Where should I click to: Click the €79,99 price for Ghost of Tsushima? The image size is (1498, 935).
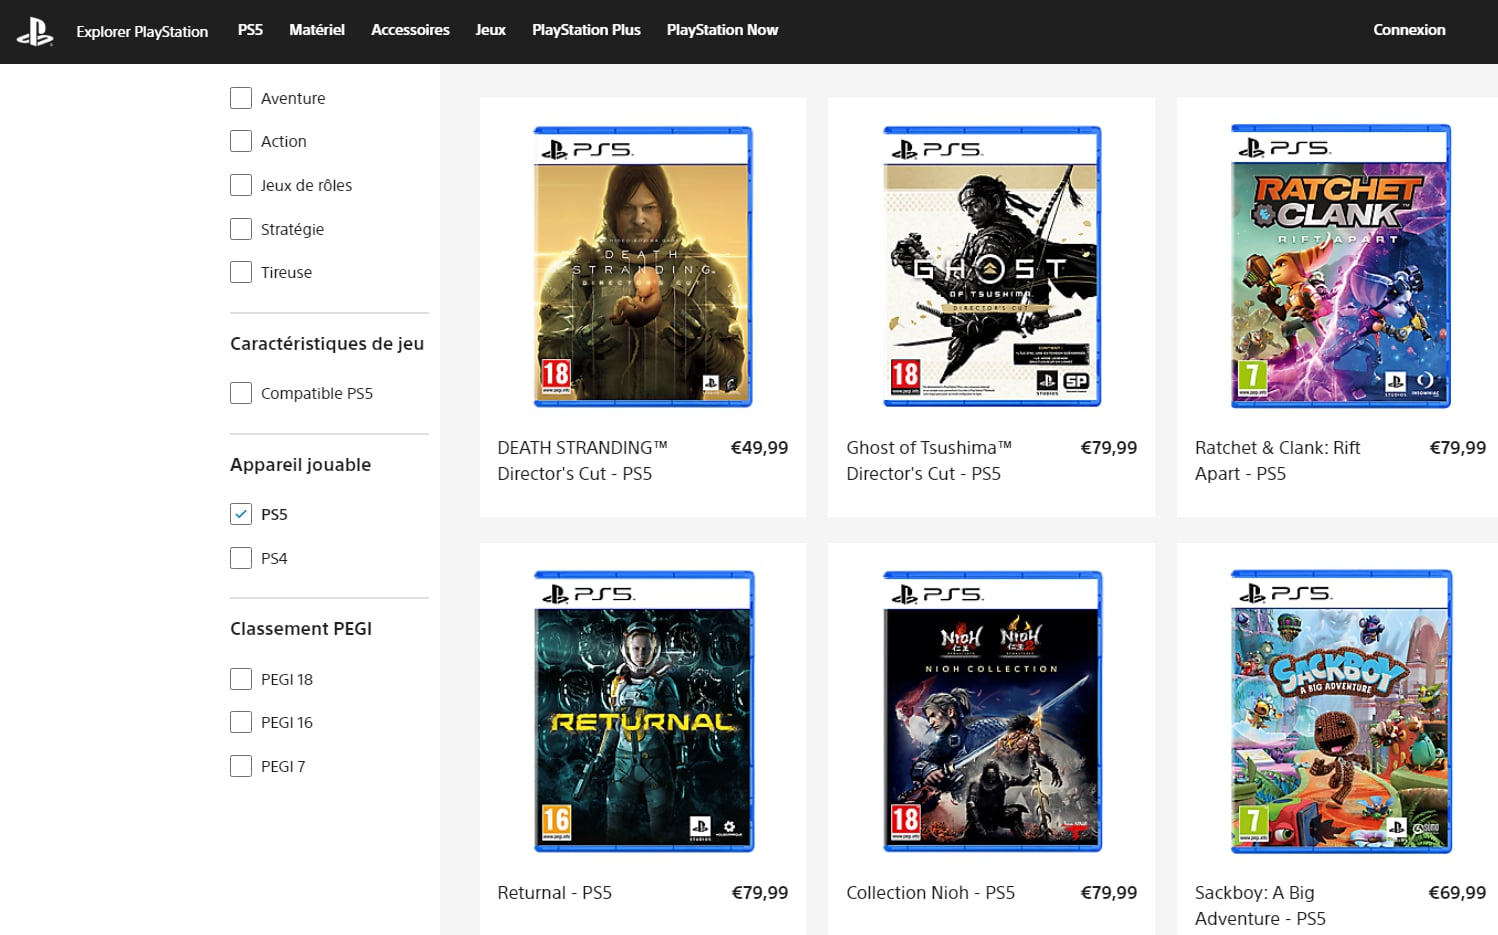(1108, 448)
